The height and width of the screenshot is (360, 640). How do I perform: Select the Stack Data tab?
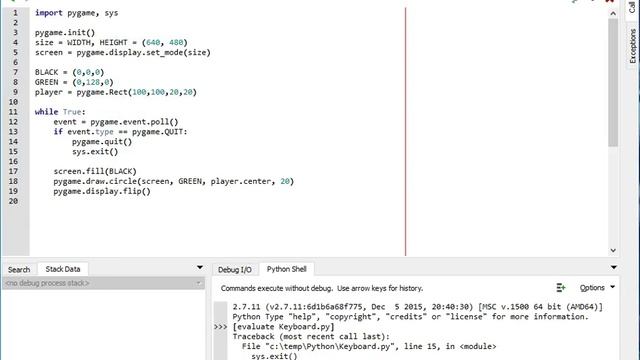click(63, 269)
